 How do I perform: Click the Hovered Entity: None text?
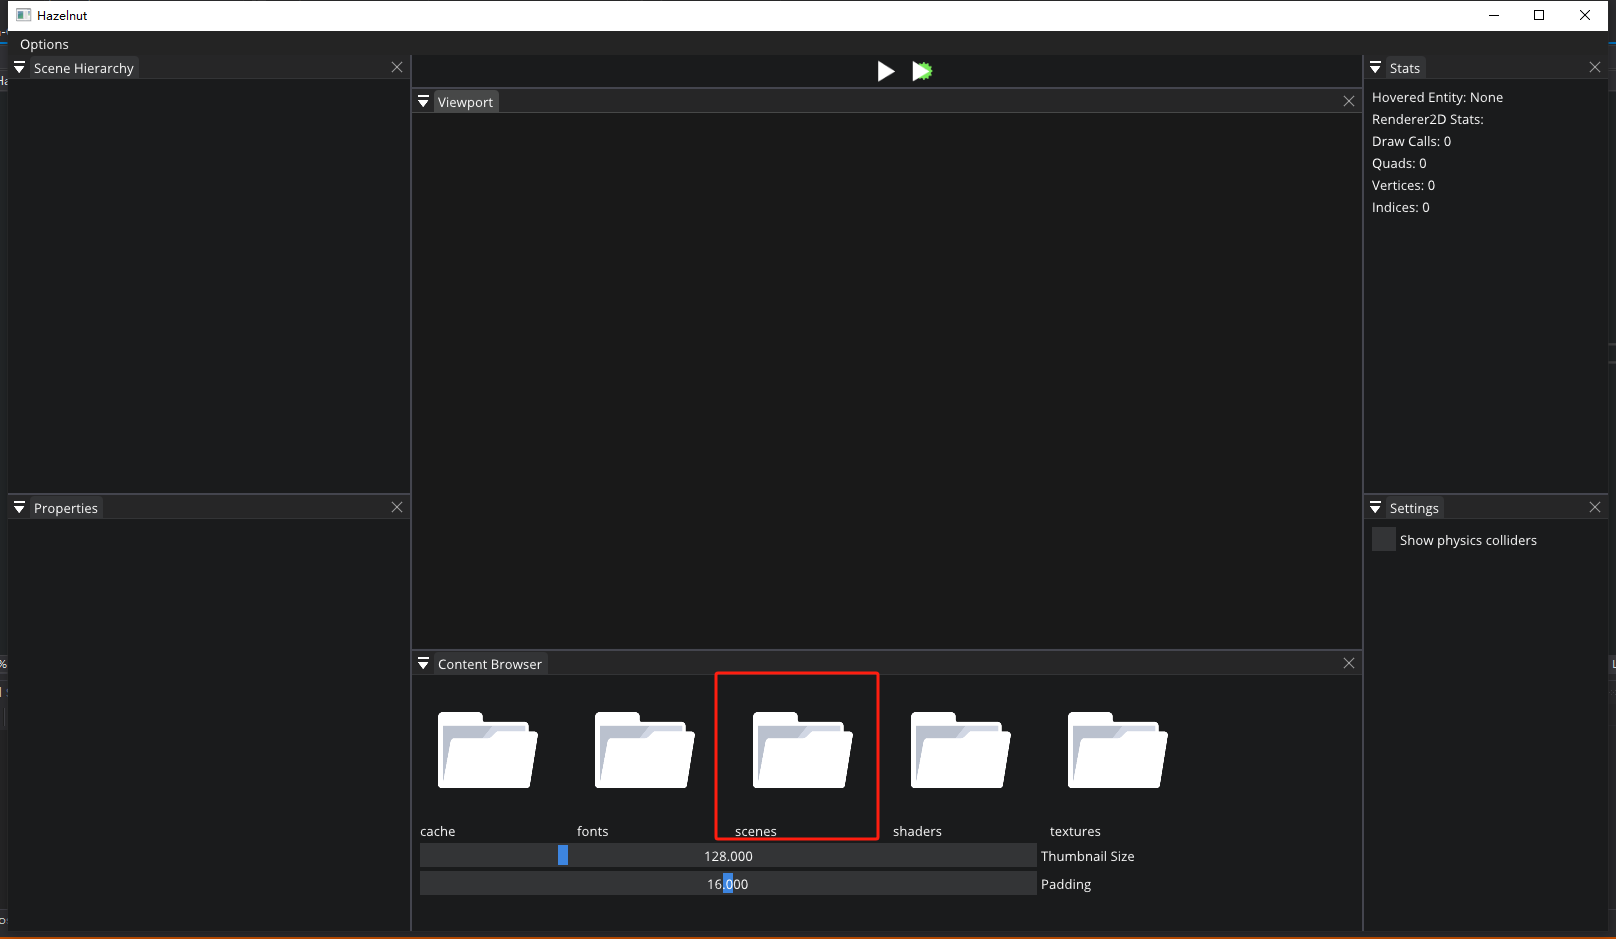[x=1437, y=97]
